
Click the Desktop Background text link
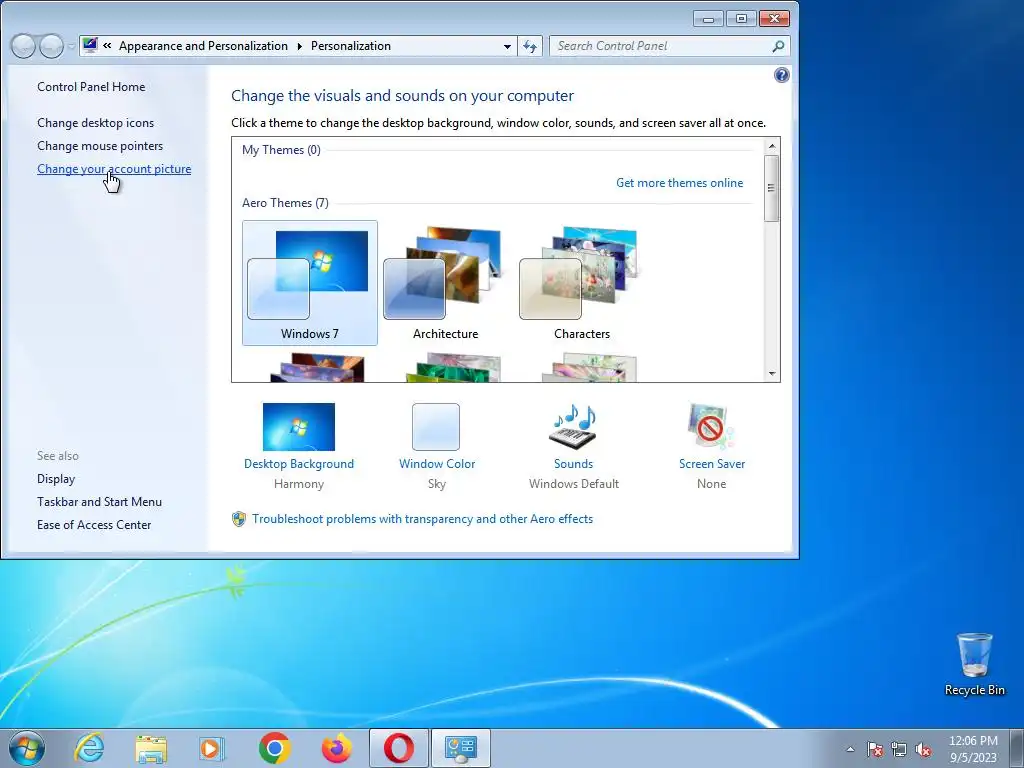[298, 464]
